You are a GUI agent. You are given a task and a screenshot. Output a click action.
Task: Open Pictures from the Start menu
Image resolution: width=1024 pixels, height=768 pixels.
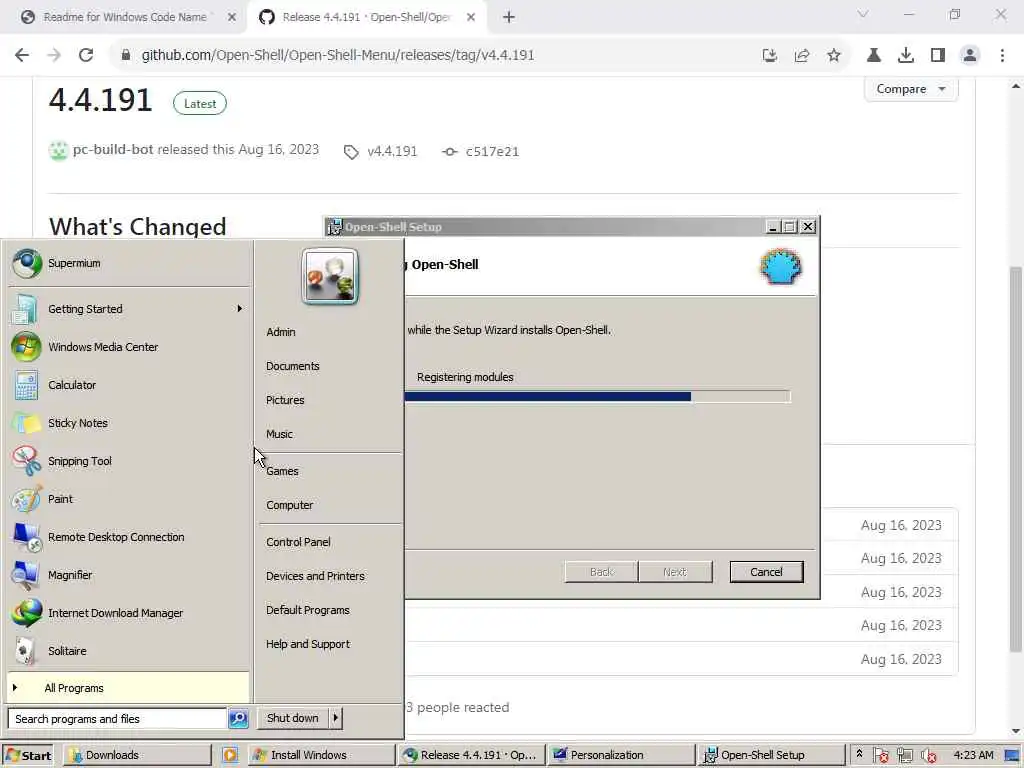coord(285,400)
